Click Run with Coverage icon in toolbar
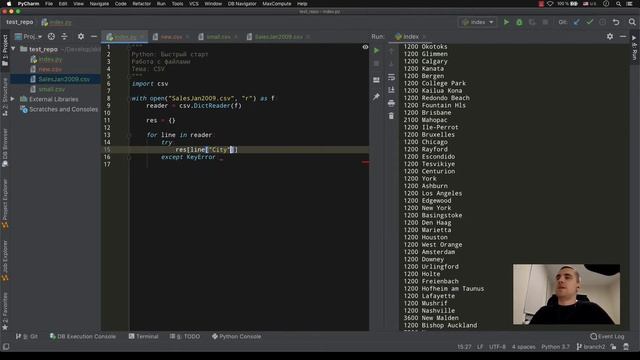This screenshot has height=360, width=640. [532, 22]
